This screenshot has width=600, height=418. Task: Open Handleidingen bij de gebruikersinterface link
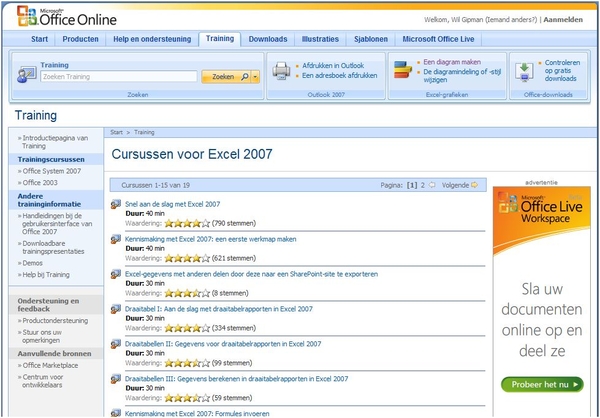57,224
